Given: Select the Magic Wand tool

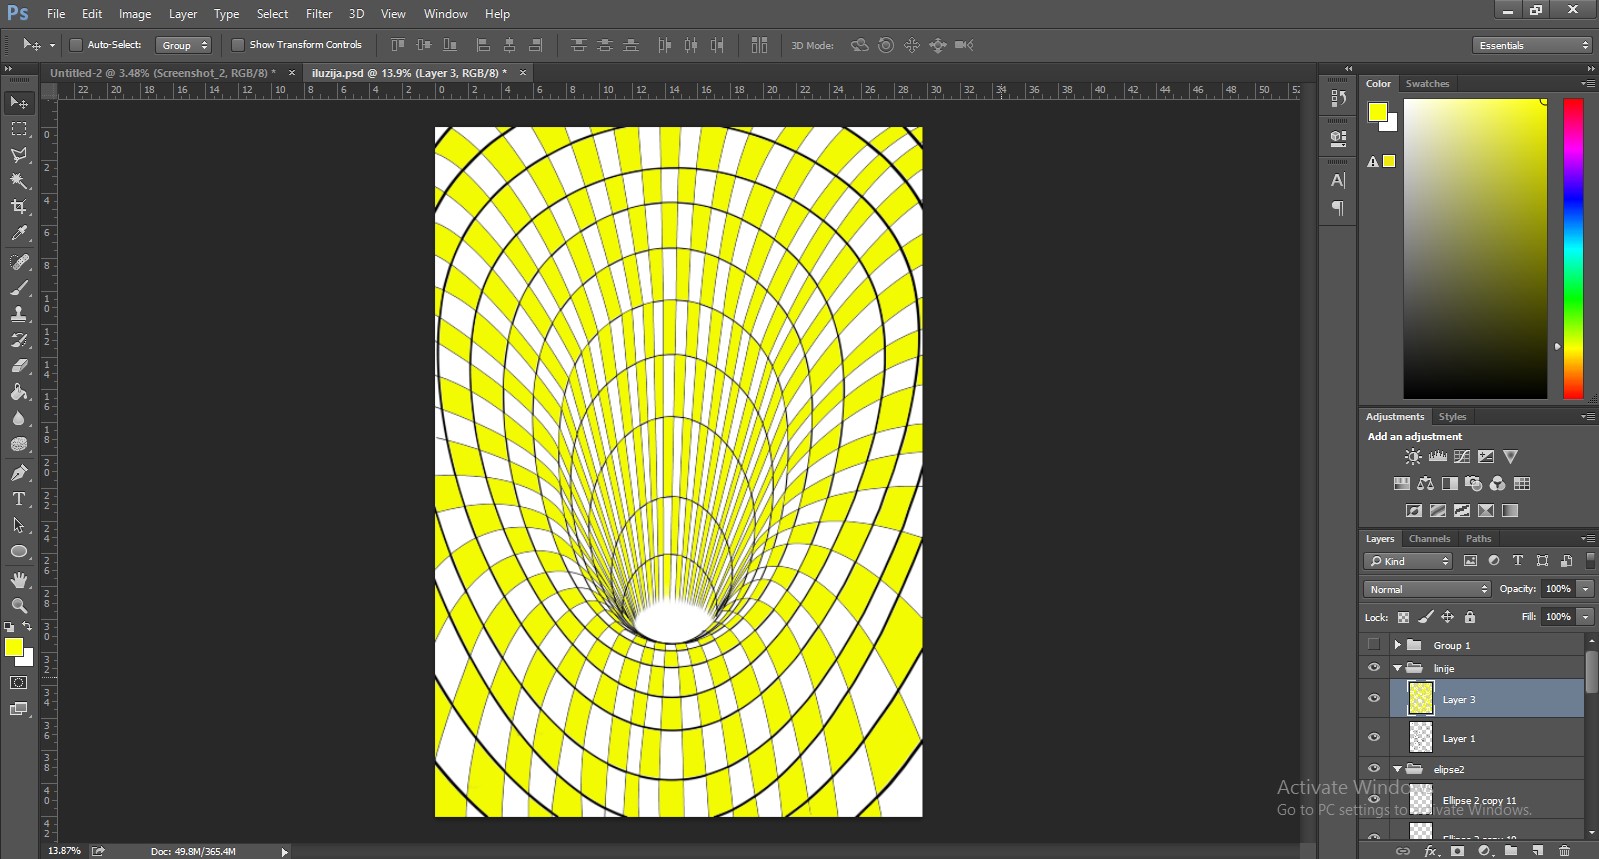Looking at the screenshot, I should pos(19,181).
